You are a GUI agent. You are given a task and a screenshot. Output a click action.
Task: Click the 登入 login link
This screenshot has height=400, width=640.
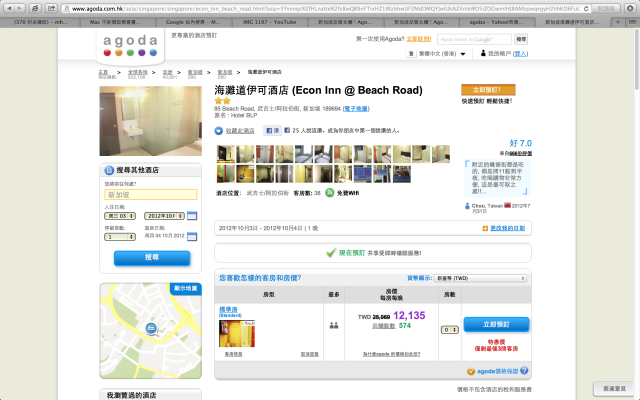pyautogui.click(x=520, y=53)
